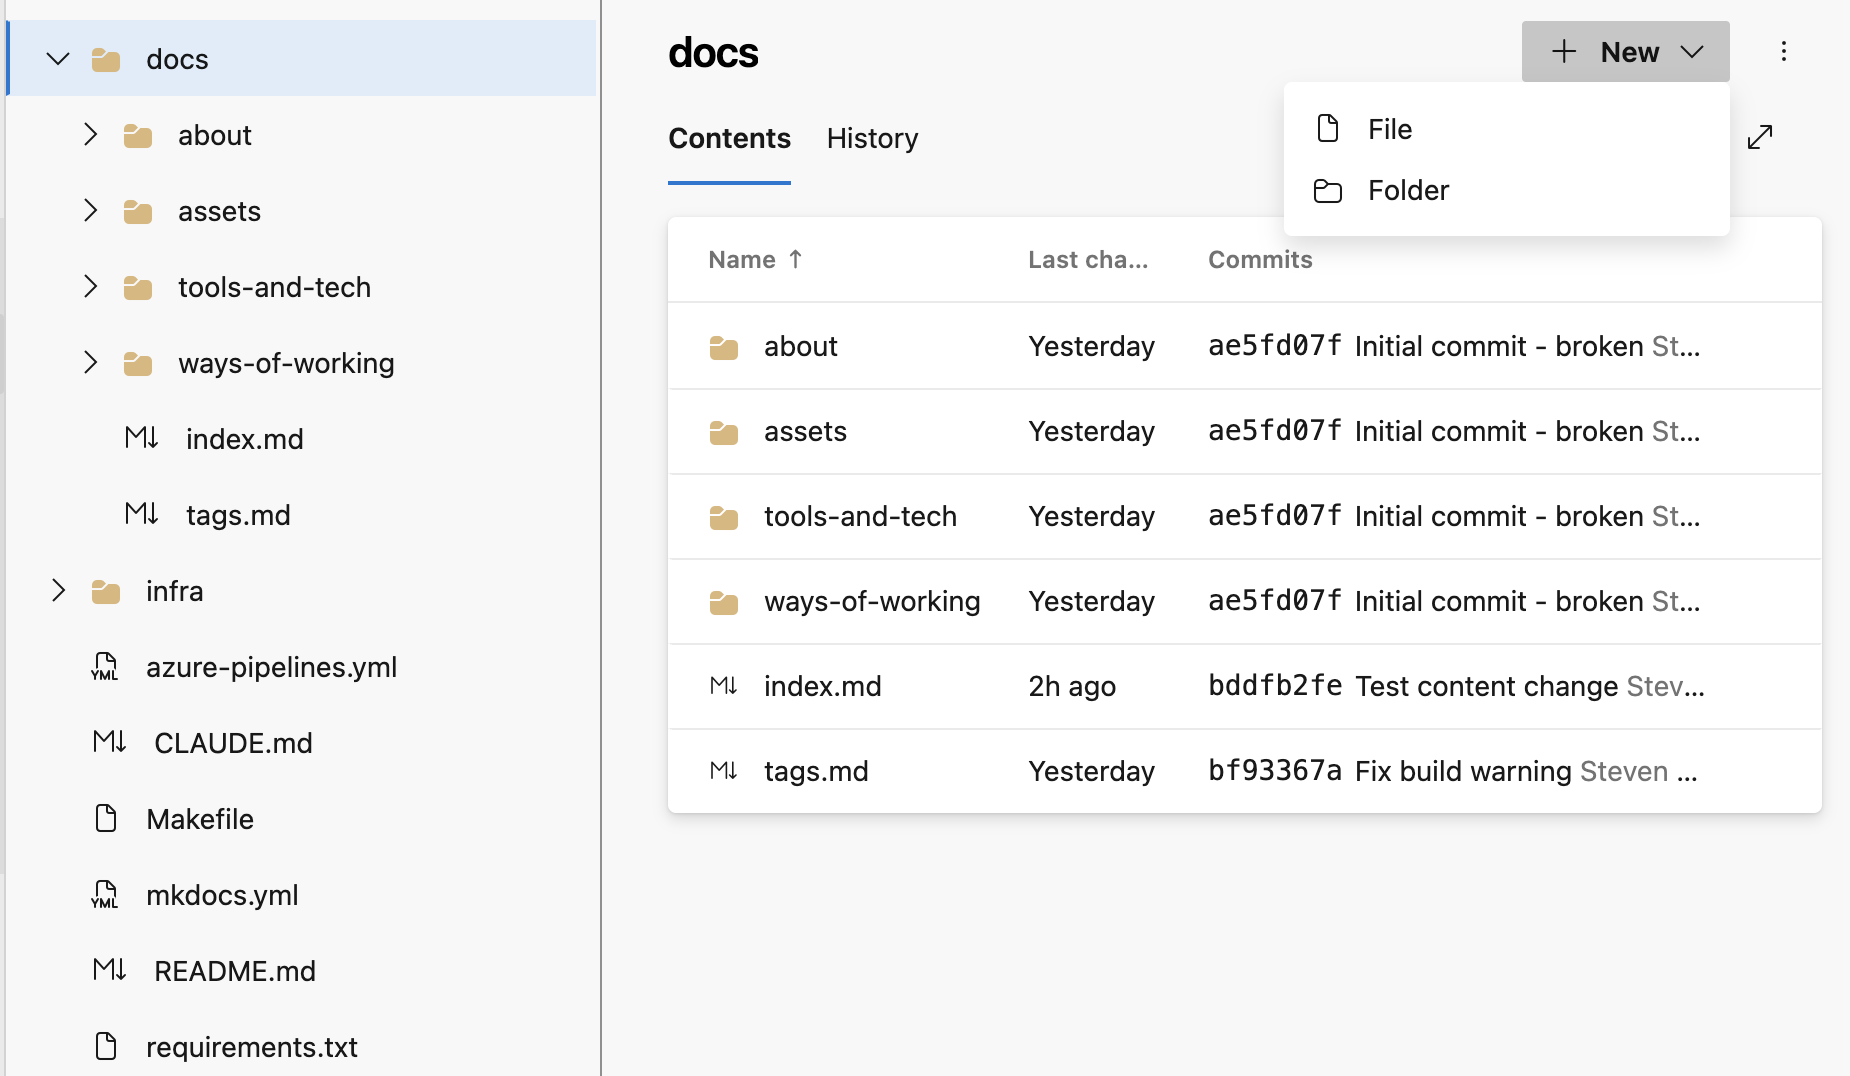This screenshot has width=1850, height=1076.
Task: Collapse the docs folder in tree
Action: (58, 59)
